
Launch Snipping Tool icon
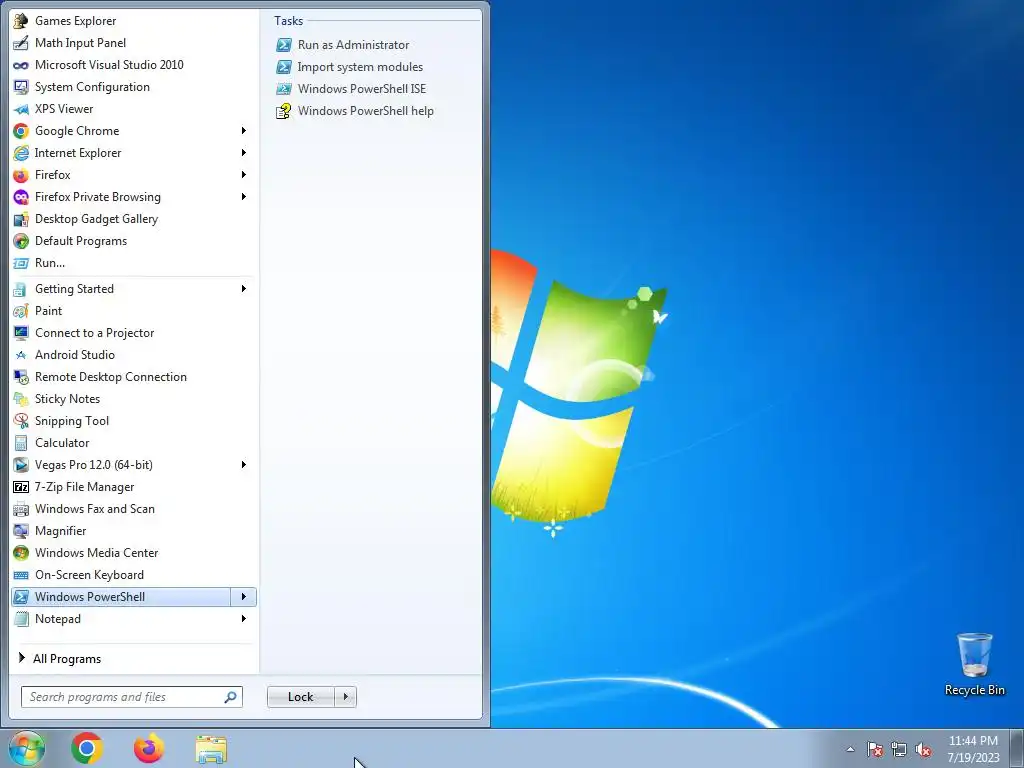(x=21, y=421)
